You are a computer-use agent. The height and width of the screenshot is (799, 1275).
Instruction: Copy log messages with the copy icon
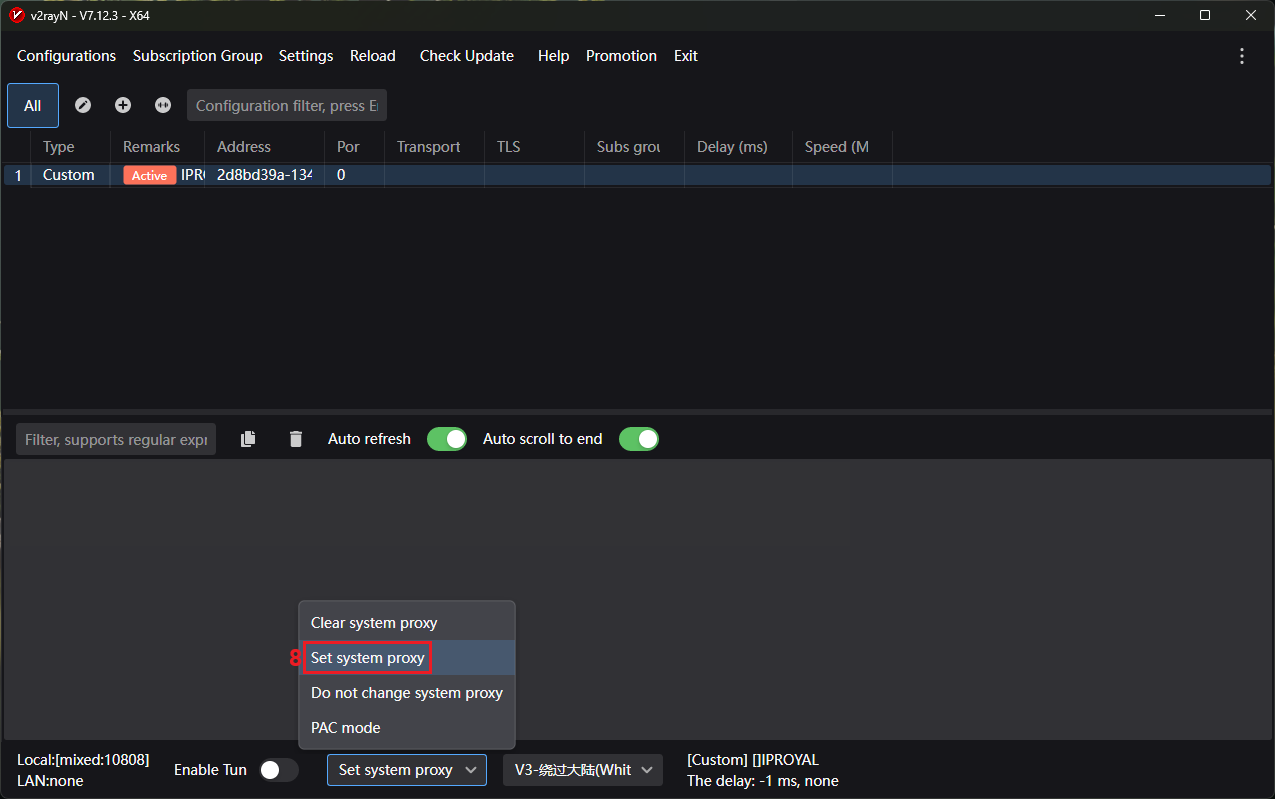coord(248,439)
